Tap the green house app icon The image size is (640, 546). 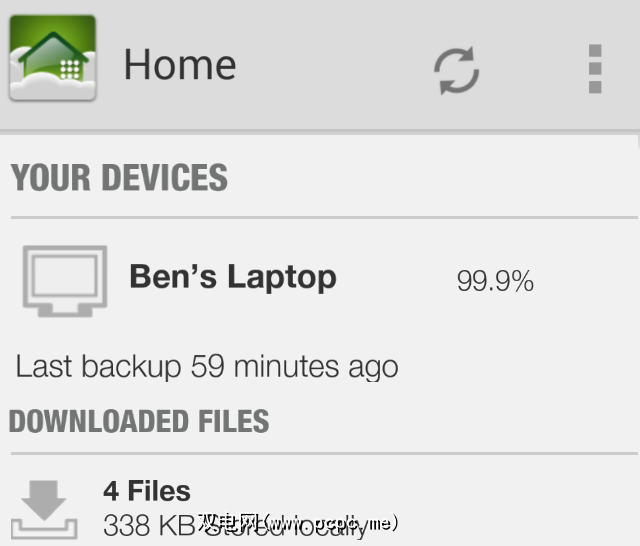point(52,59)
